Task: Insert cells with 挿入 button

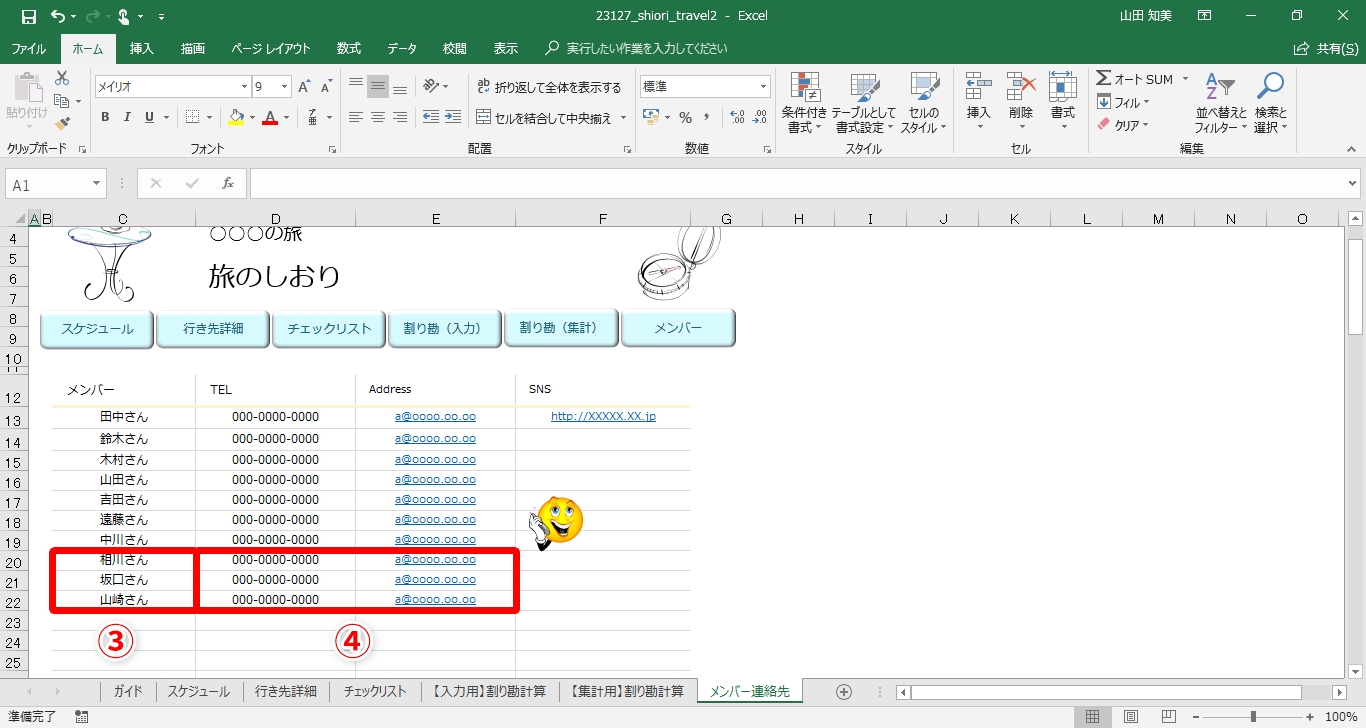Action: (x=978, y=102)
